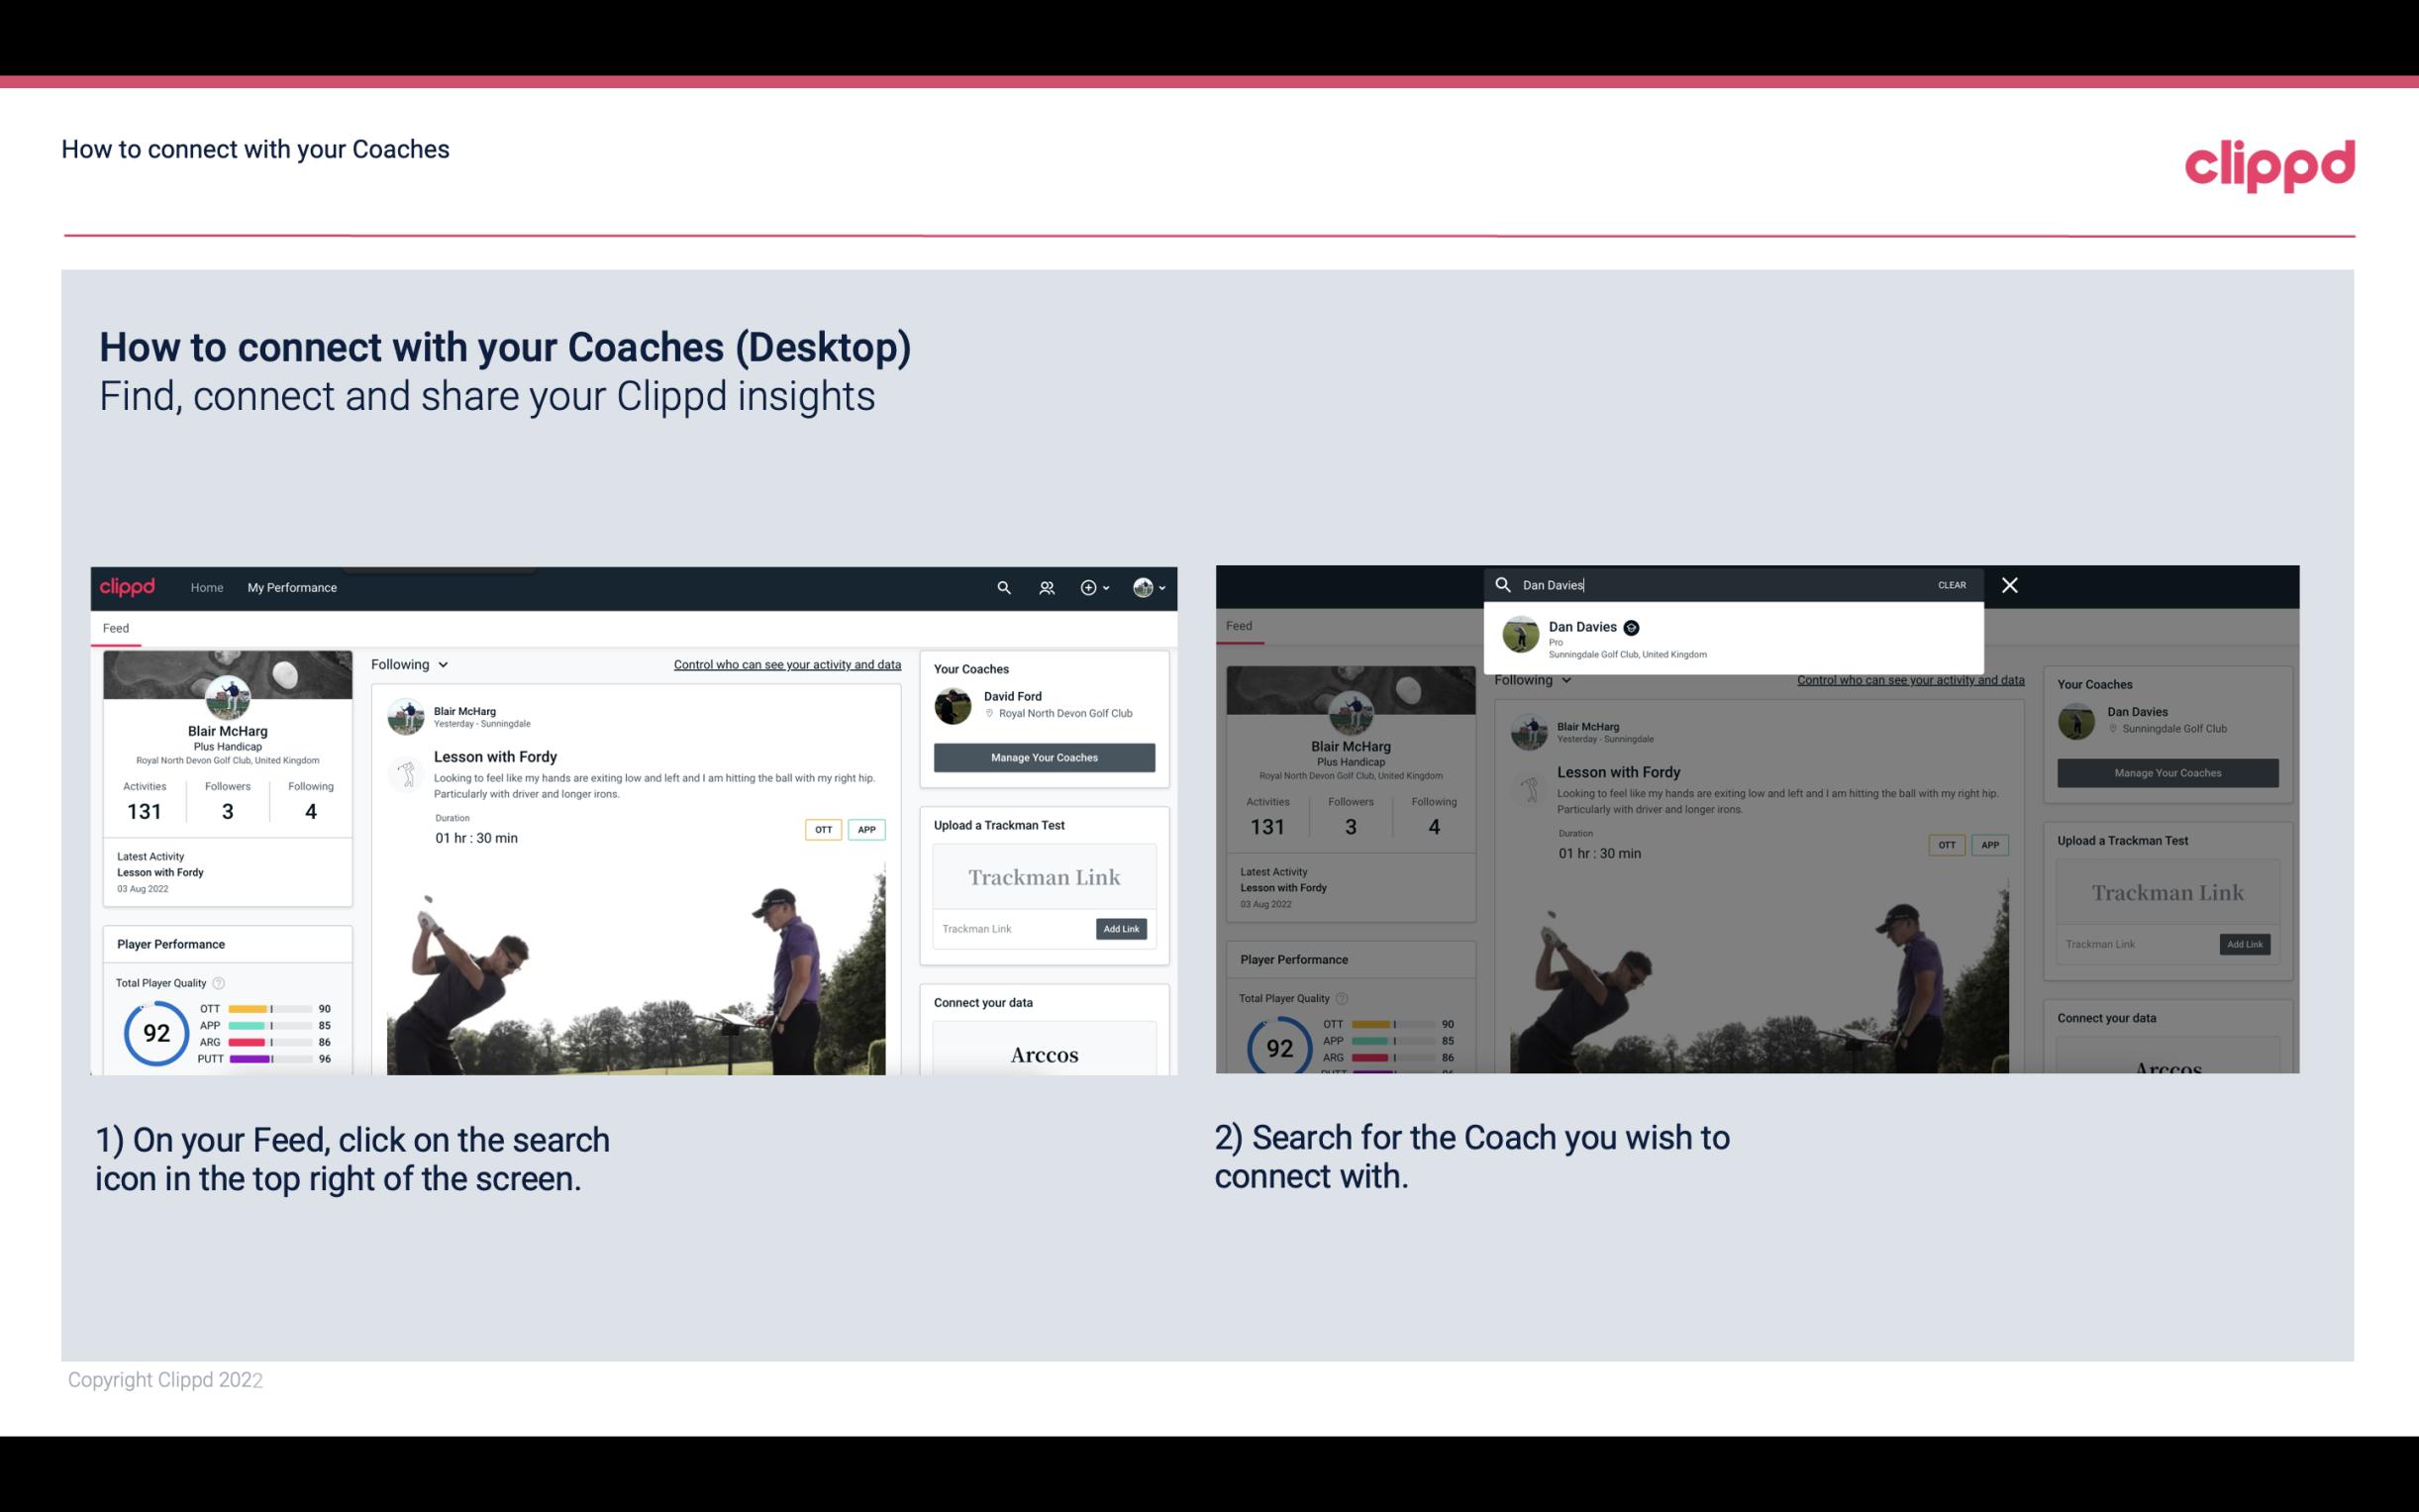Click the Add Link button for Trackman

(1122, 927)
